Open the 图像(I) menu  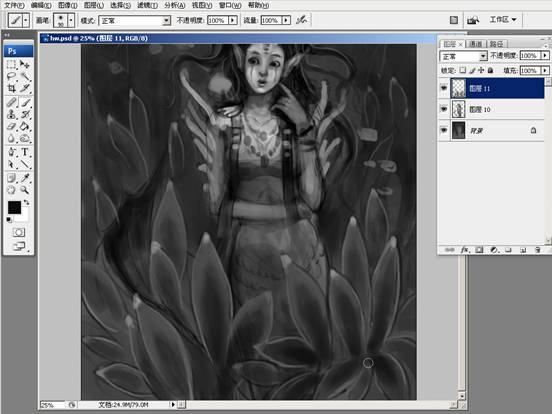click(68, 5)
